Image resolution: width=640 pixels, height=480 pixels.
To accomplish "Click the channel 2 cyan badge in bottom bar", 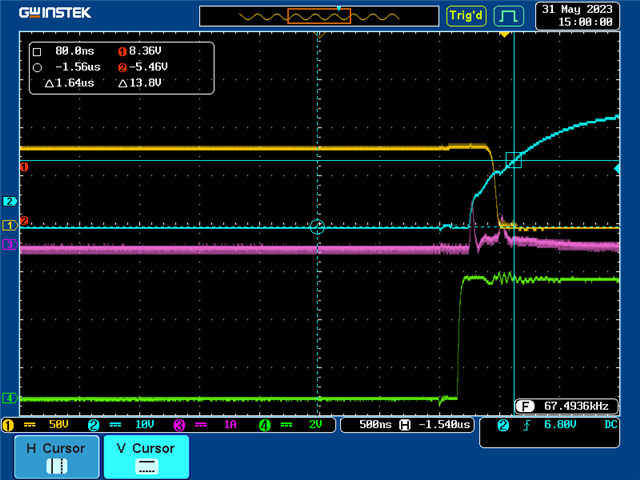I will pyautogui.click(x=93, y=425).
